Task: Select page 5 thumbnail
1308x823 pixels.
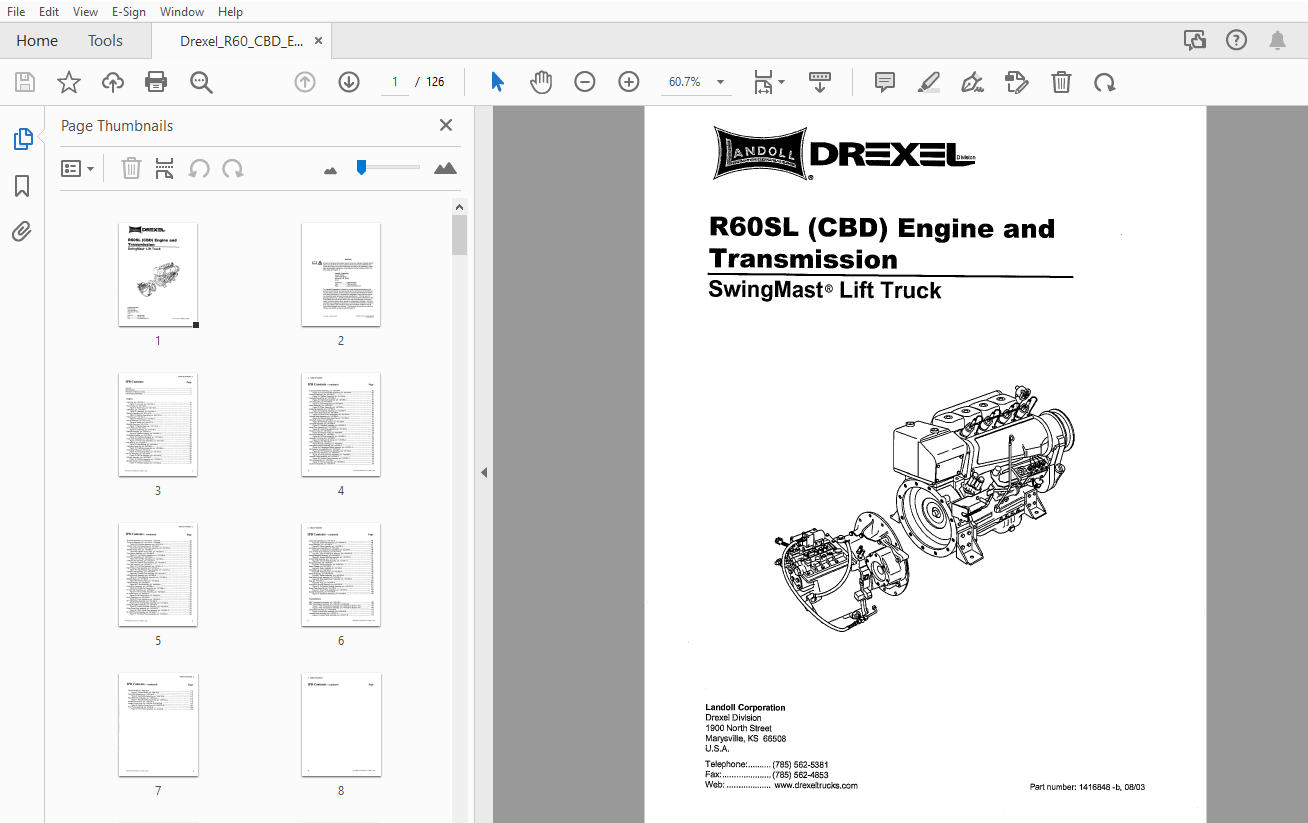Action: (x=158, y=575)
